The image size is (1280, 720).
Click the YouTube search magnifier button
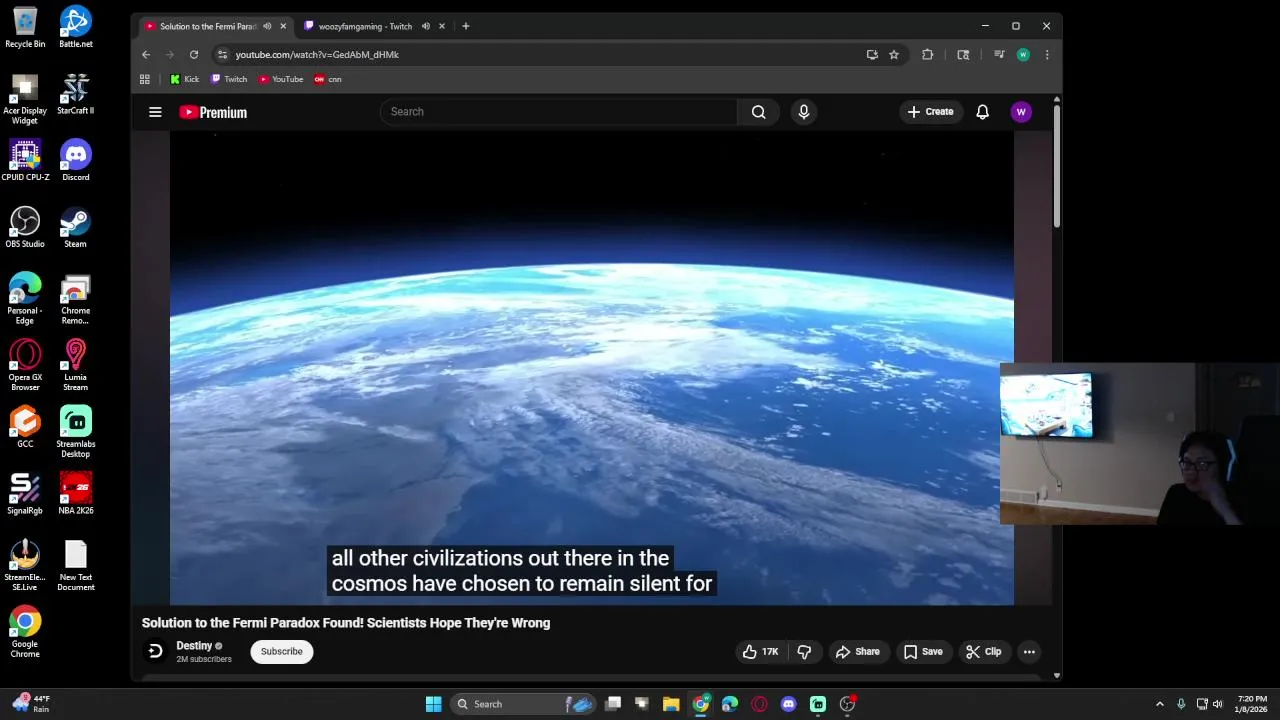click(x=758, y=112)
